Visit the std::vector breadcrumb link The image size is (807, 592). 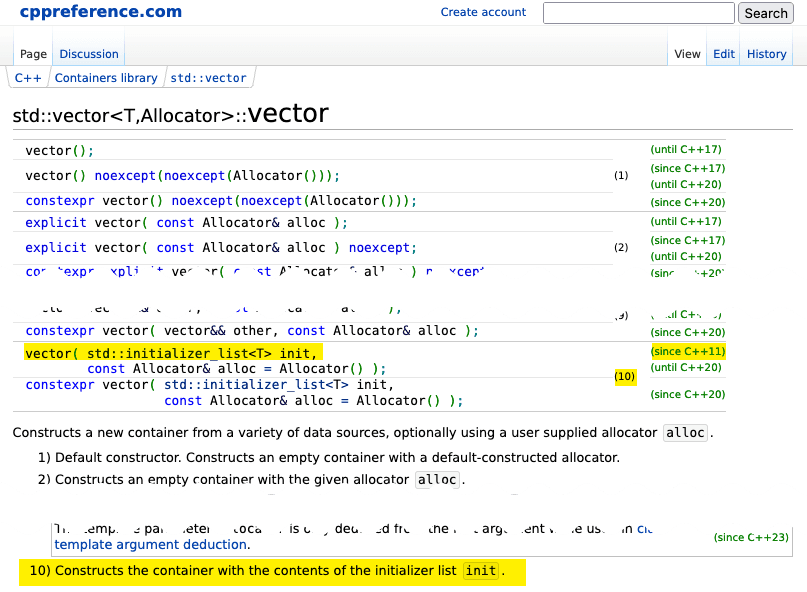(x=209, y=76)
